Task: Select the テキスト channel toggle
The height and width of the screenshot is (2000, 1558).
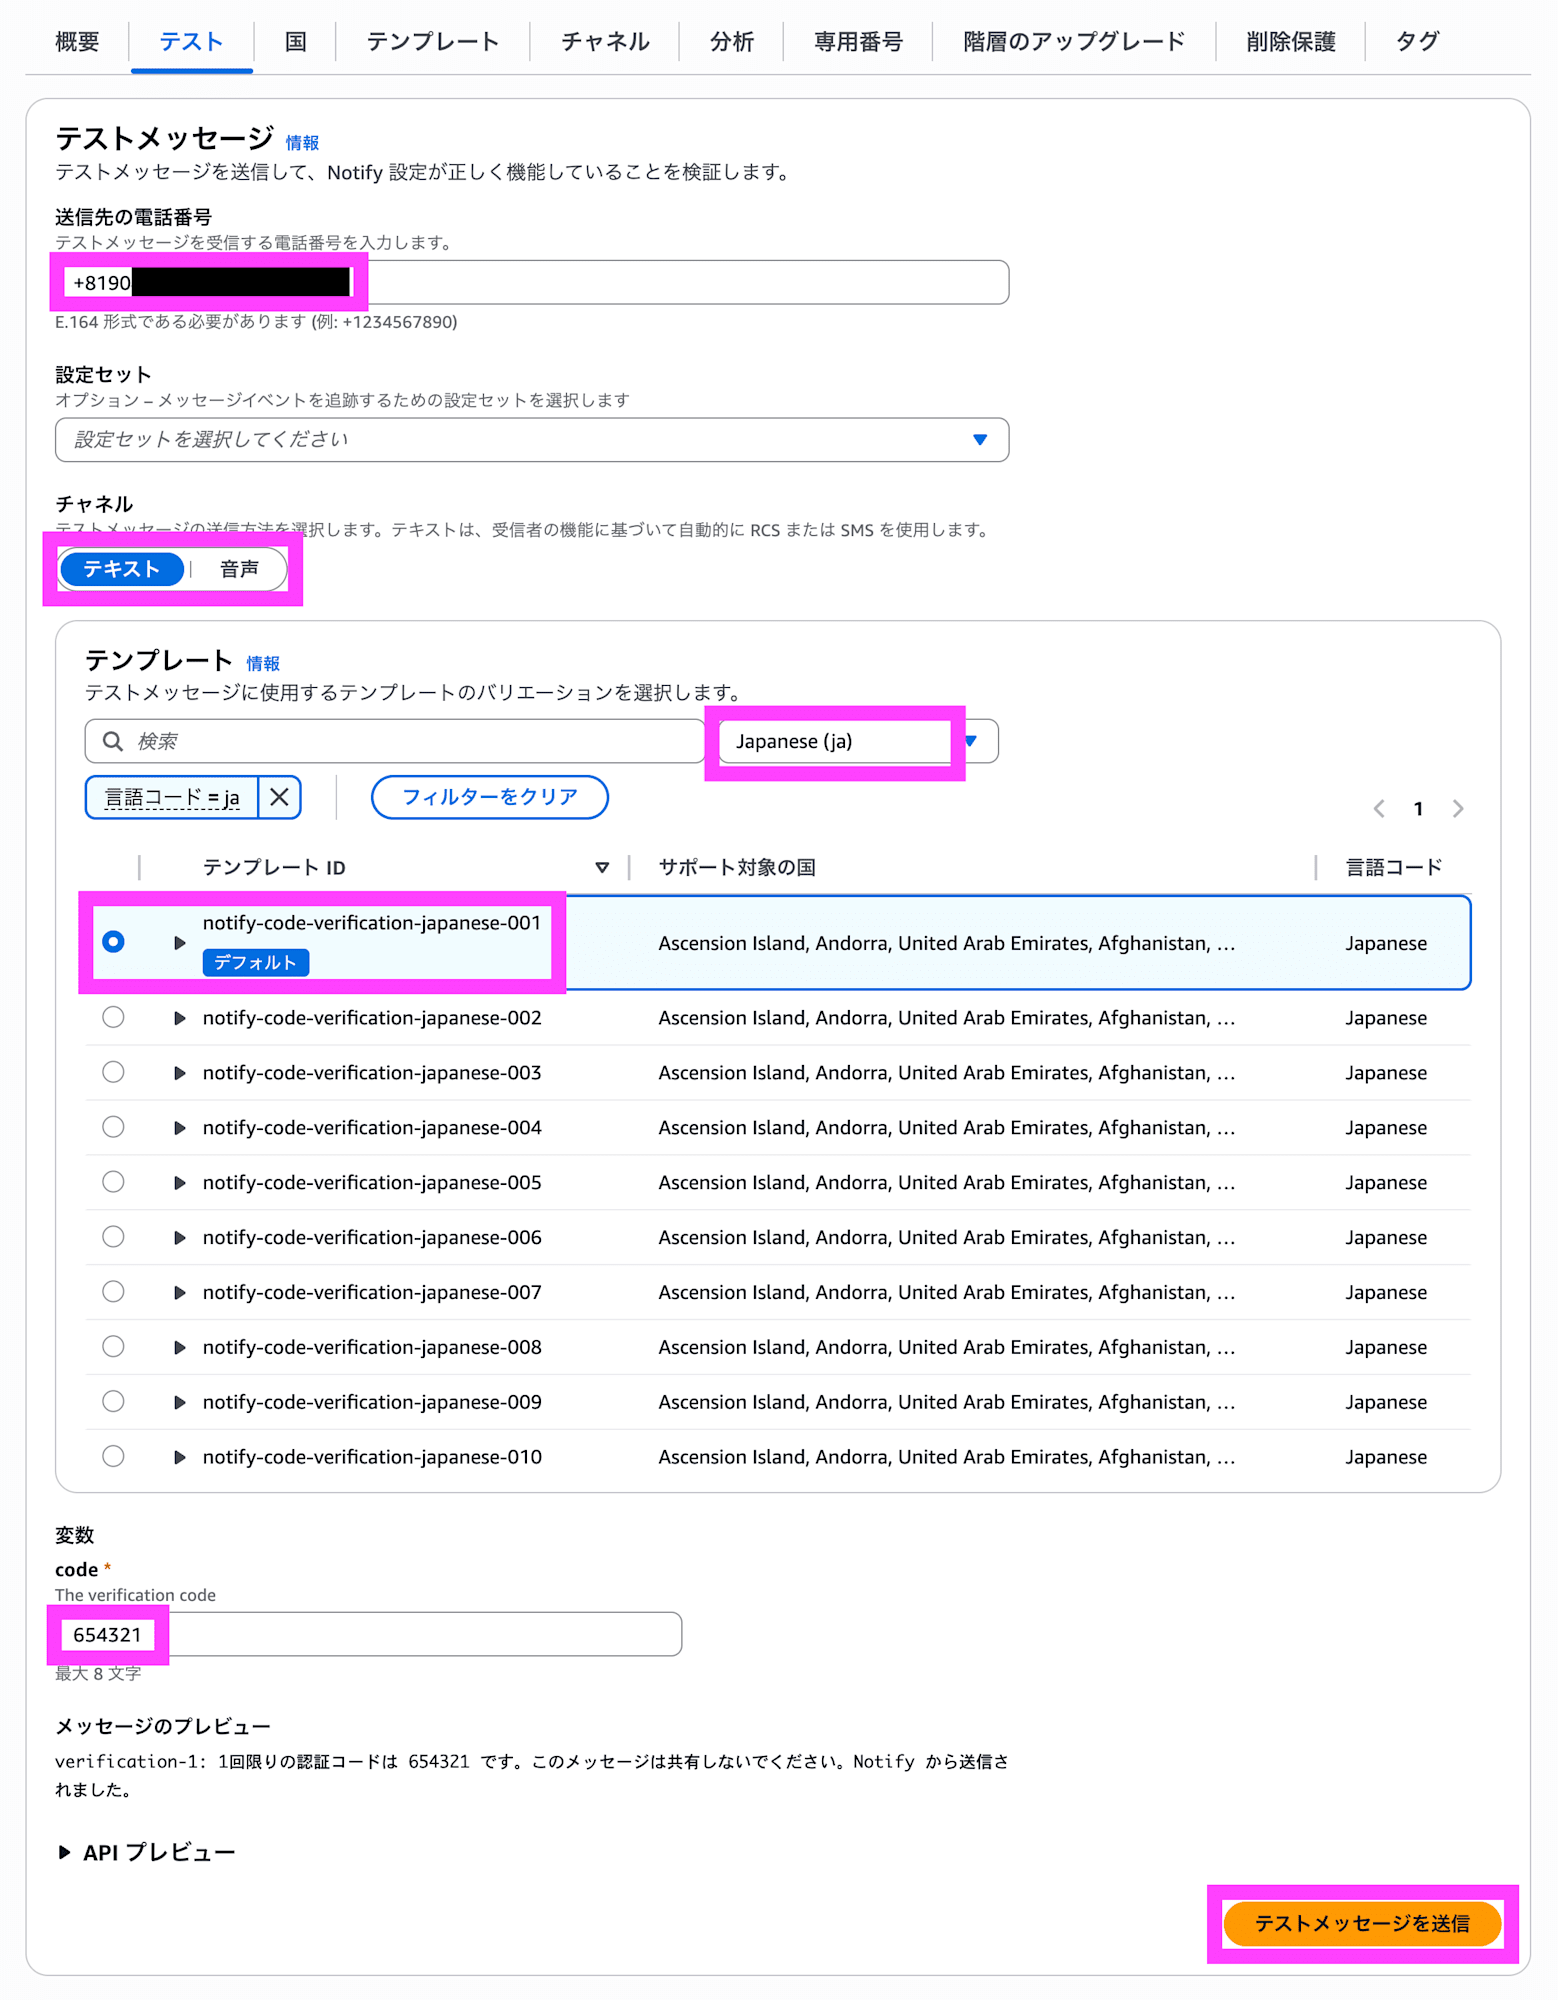Action: [x=122, y=569]
